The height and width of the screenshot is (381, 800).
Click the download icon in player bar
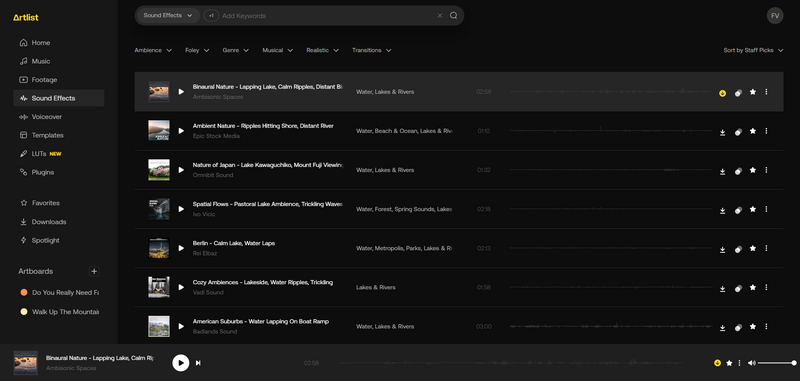717,363
